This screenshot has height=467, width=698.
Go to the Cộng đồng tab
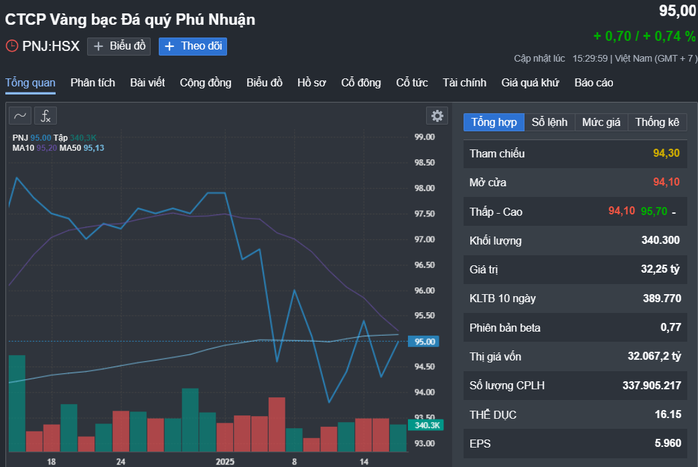[205, 83]
